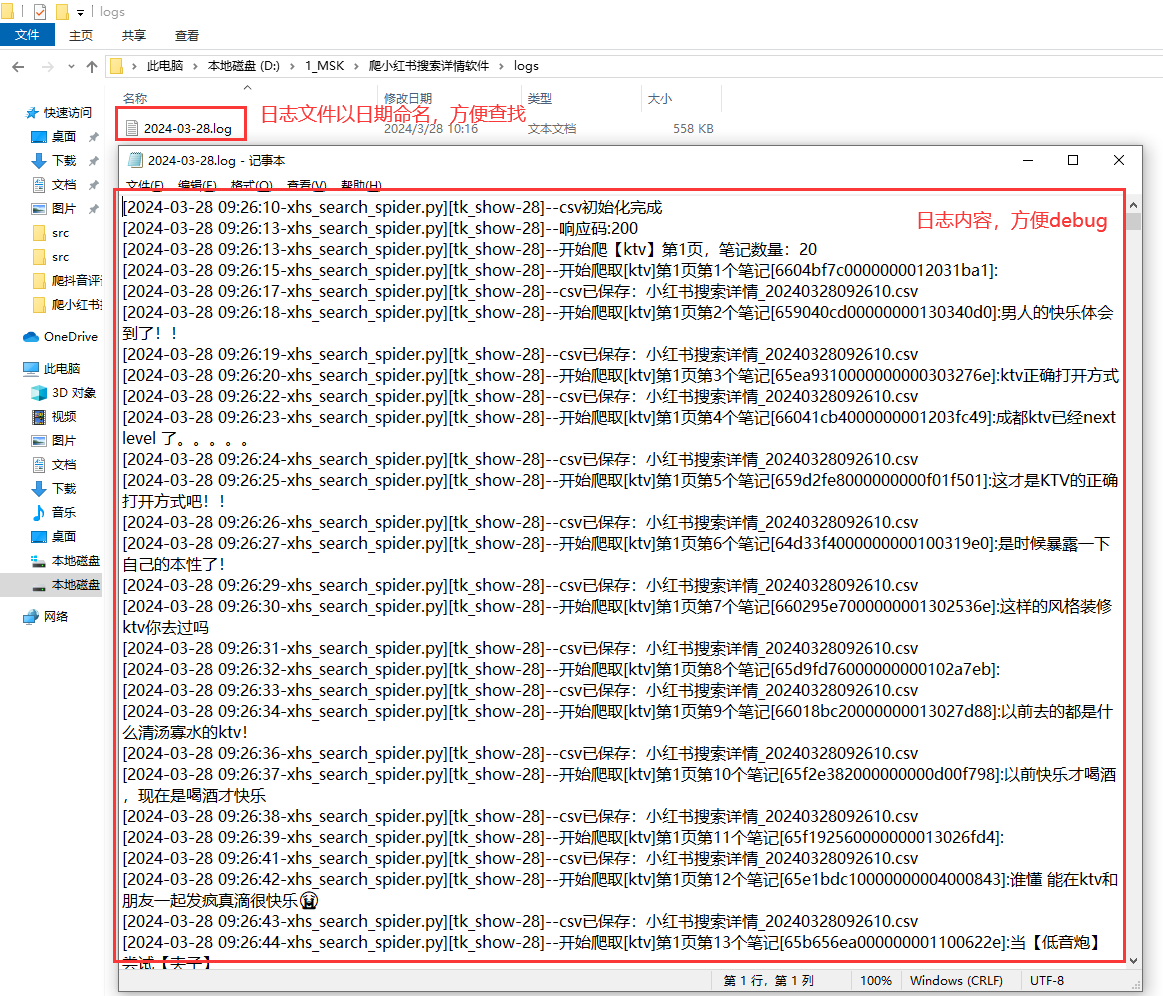1163x996 pixels.
Task: Select 此电脑 in the address breadcrumb
Action: click(165, 66)
